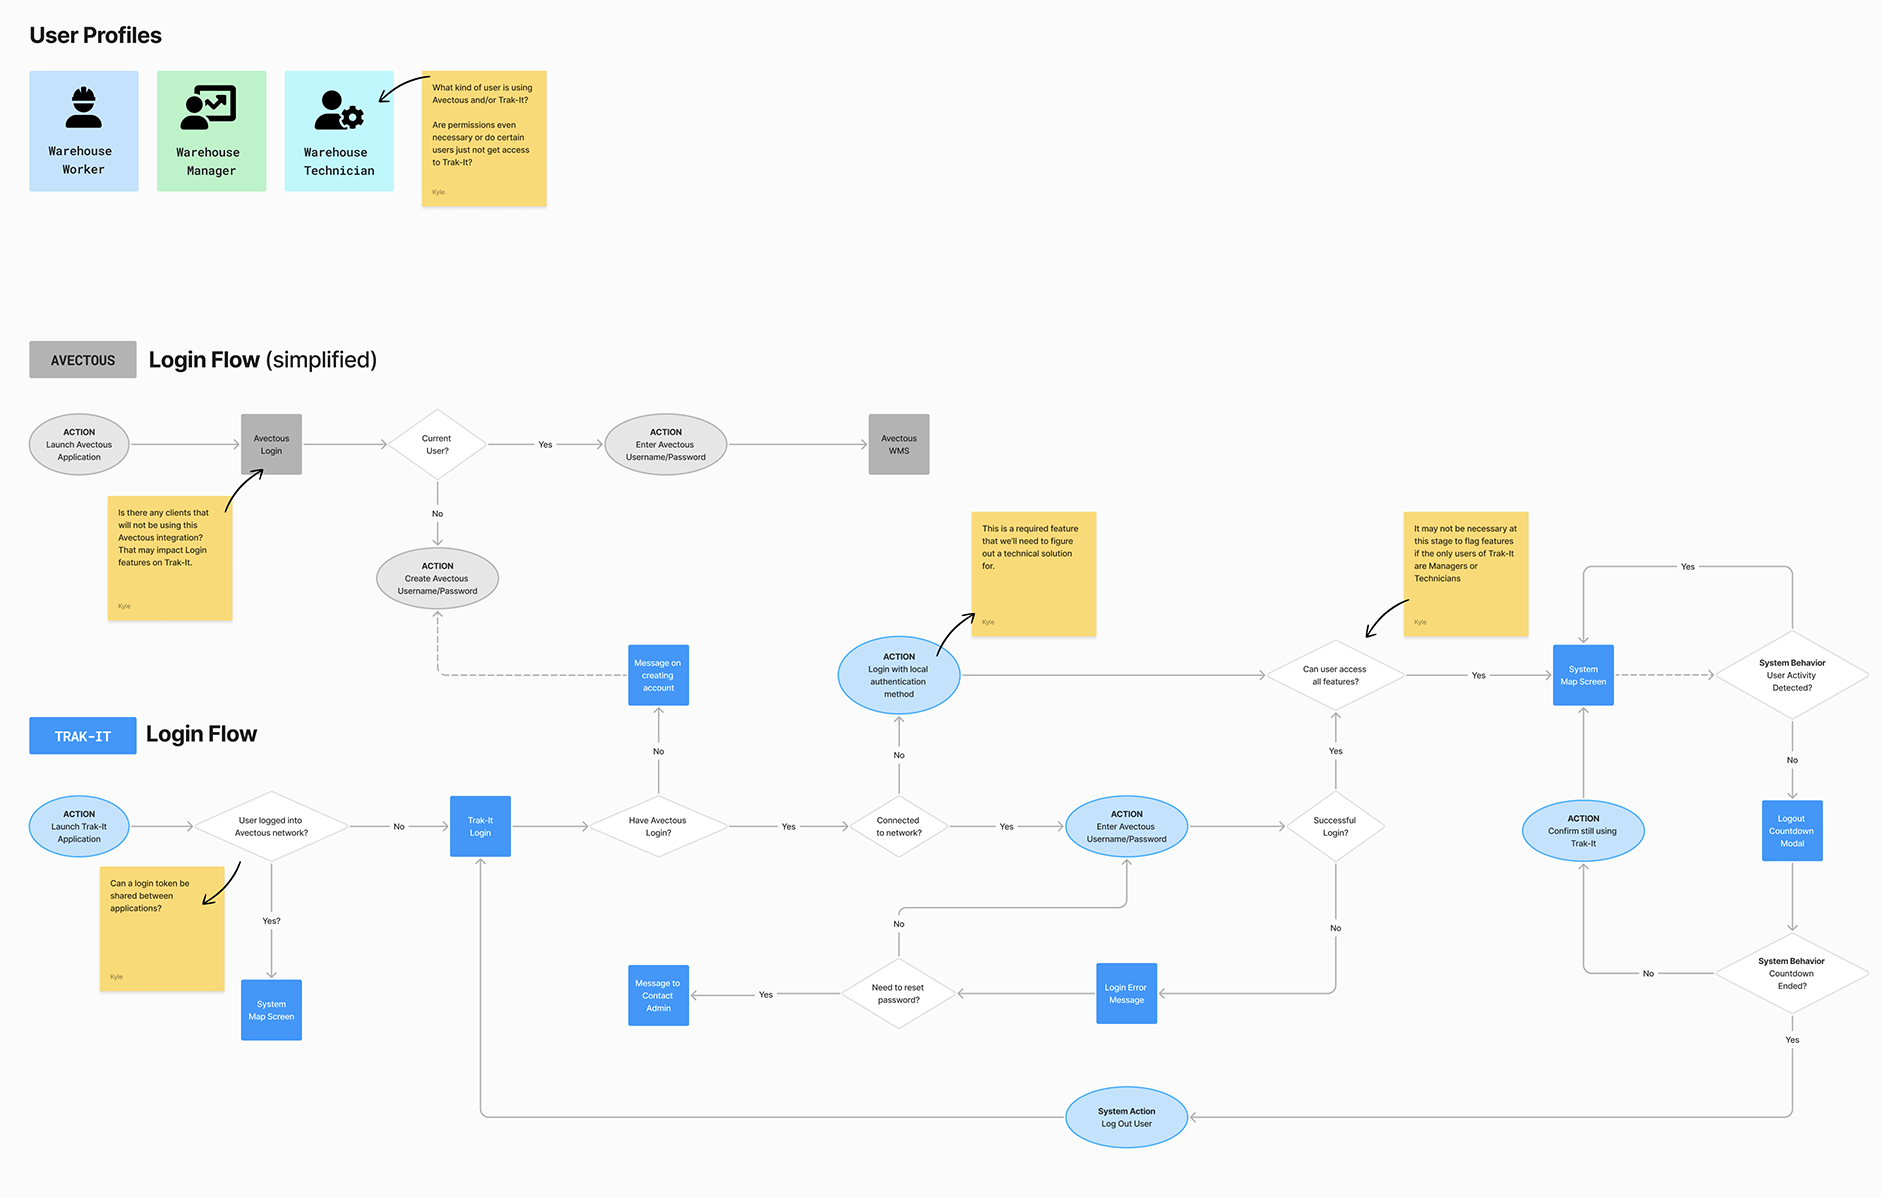Select the Launch Trak-It Application action oval
Image resolution: width=1881 pixels, height=1198 pixels.
[79, 827]
